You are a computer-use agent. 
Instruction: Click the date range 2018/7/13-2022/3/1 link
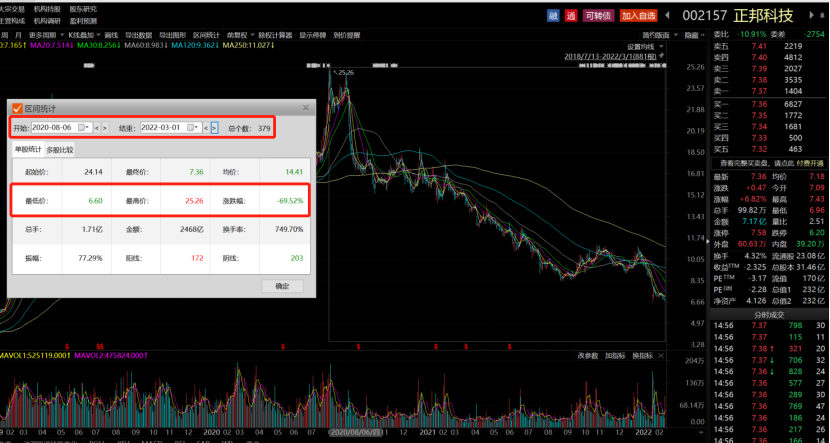tap(610, 56)
